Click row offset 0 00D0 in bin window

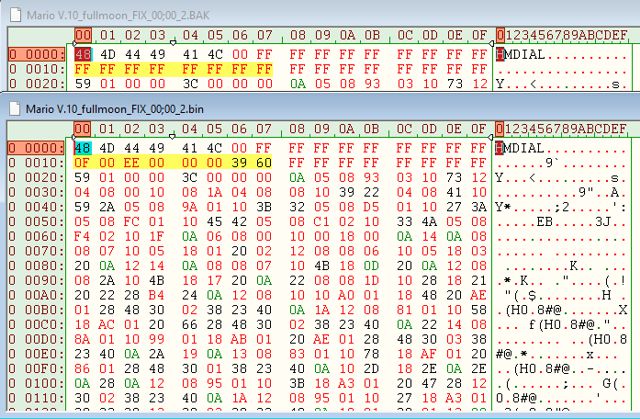pos(36,339)
